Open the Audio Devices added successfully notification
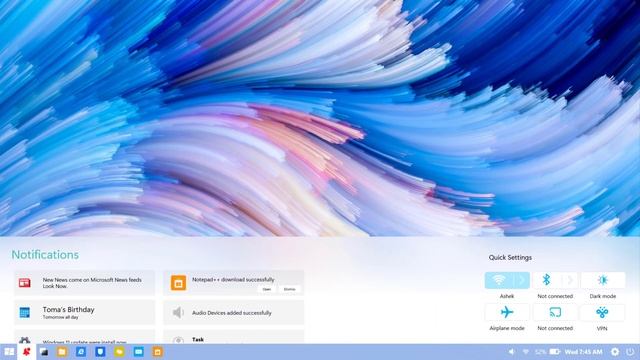 pos(233,313)
